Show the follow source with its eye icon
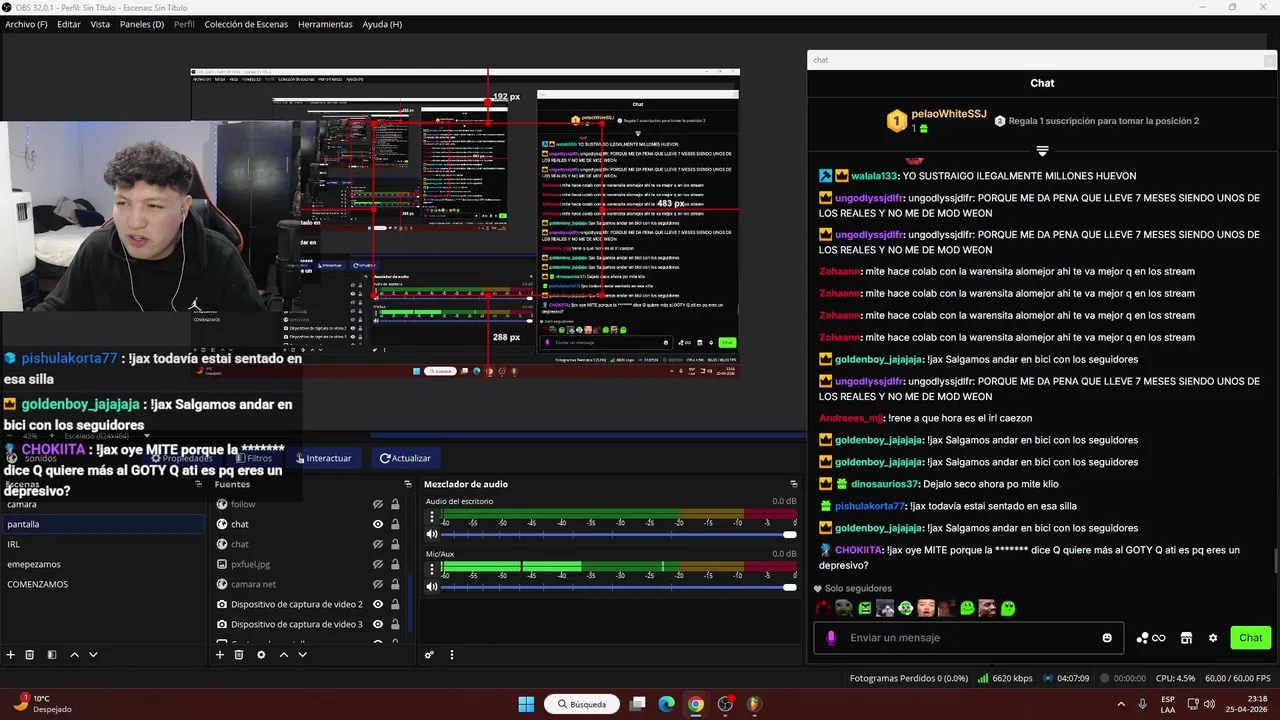 [x=378, y=504]
